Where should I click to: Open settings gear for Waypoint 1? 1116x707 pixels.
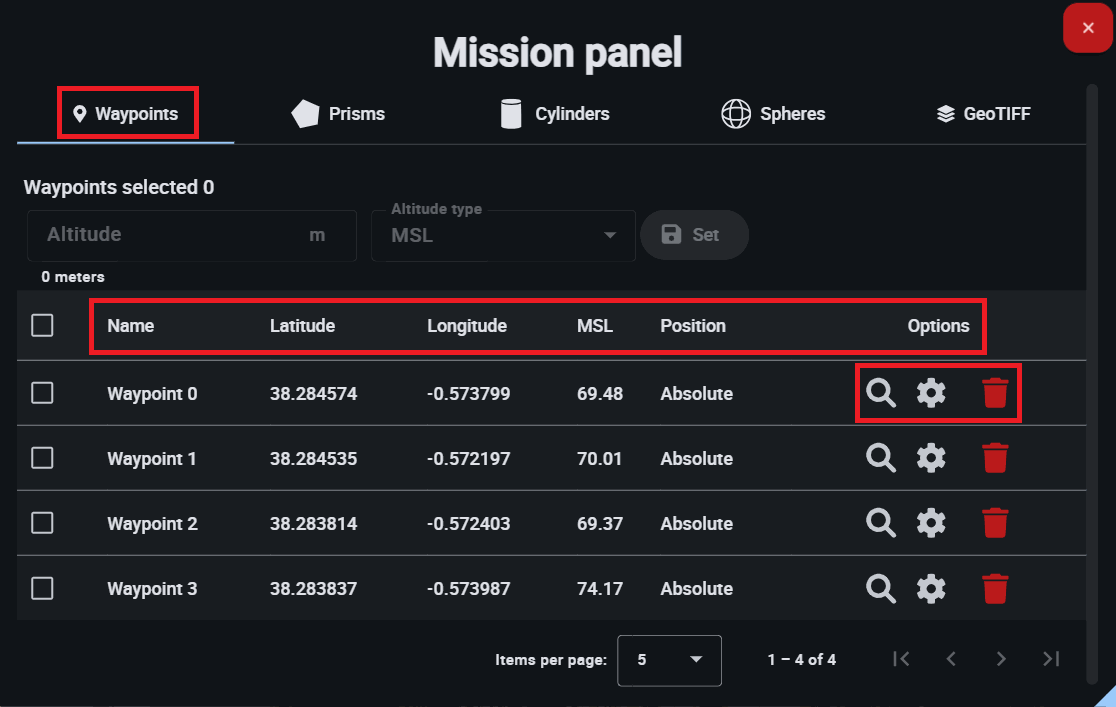[931, 458]
